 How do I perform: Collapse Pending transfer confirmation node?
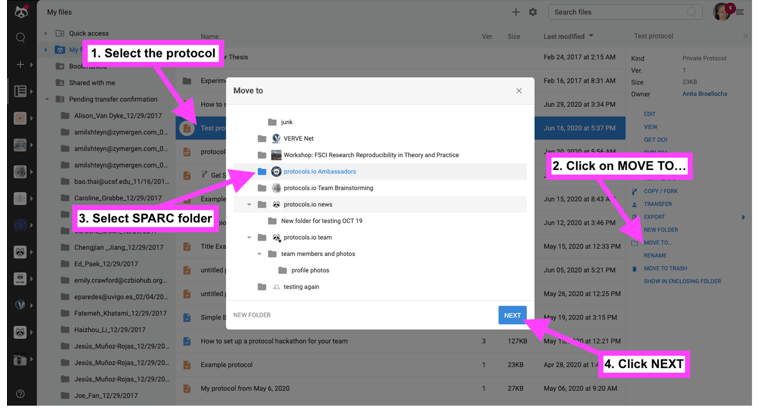(47, 99)
